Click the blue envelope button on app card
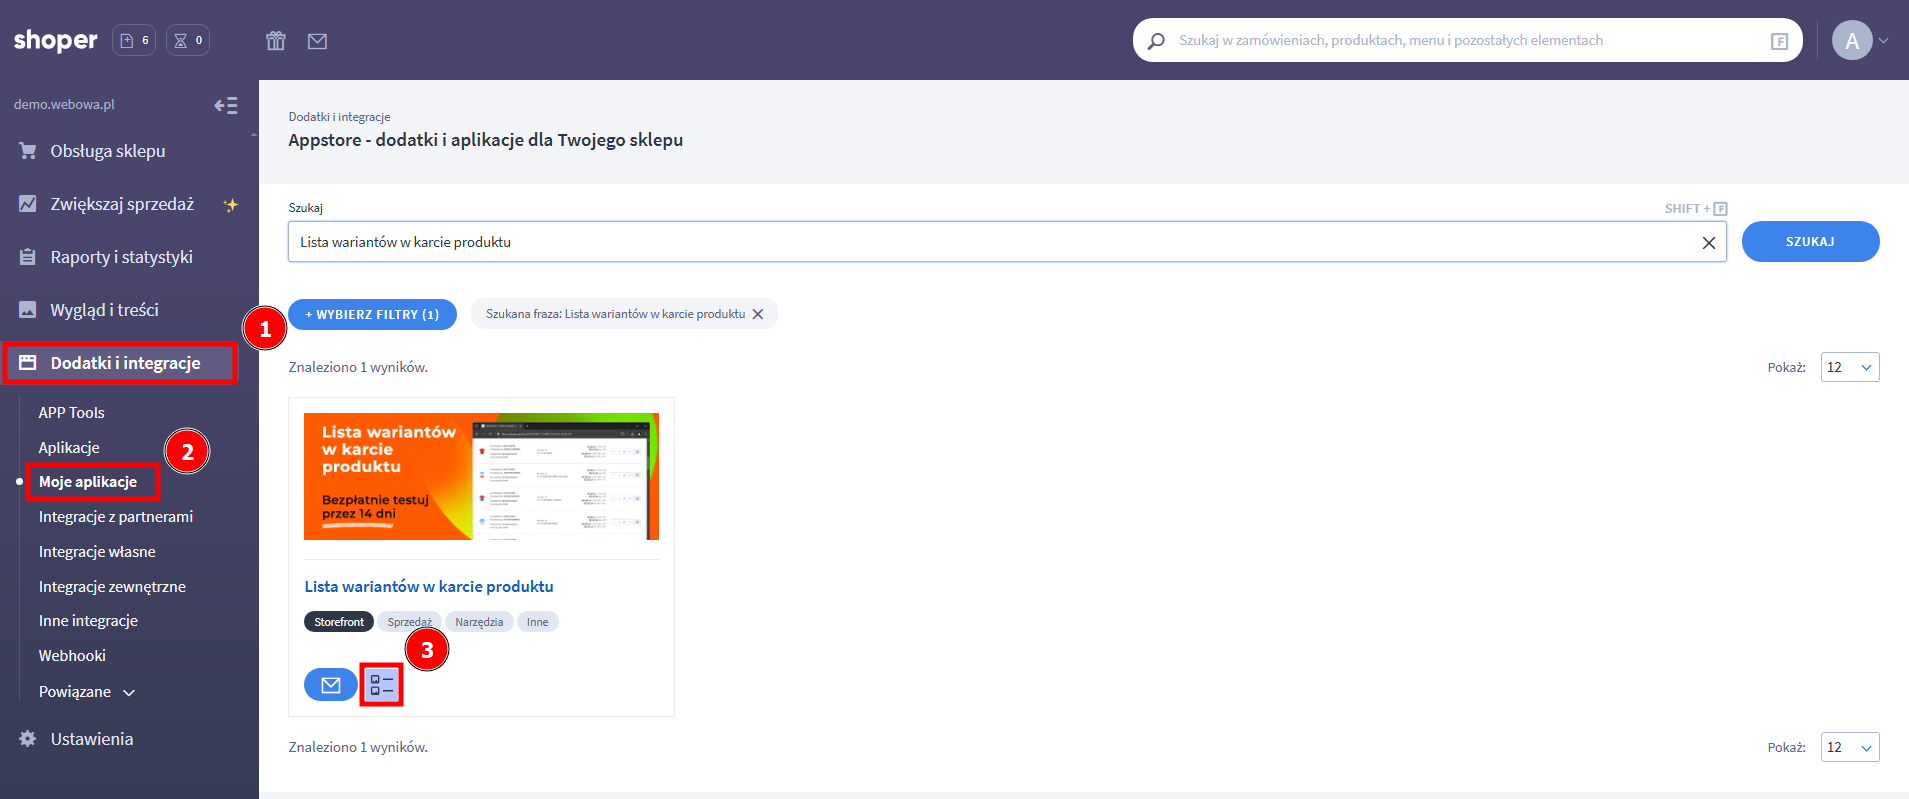Screen dimensions: 1909x799 tap(330, 685)
